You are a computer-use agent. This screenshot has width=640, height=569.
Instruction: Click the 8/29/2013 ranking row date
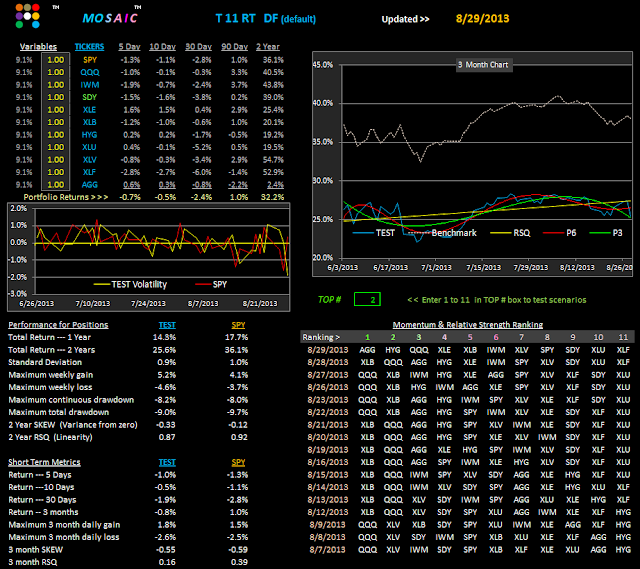tap(328, 350)
